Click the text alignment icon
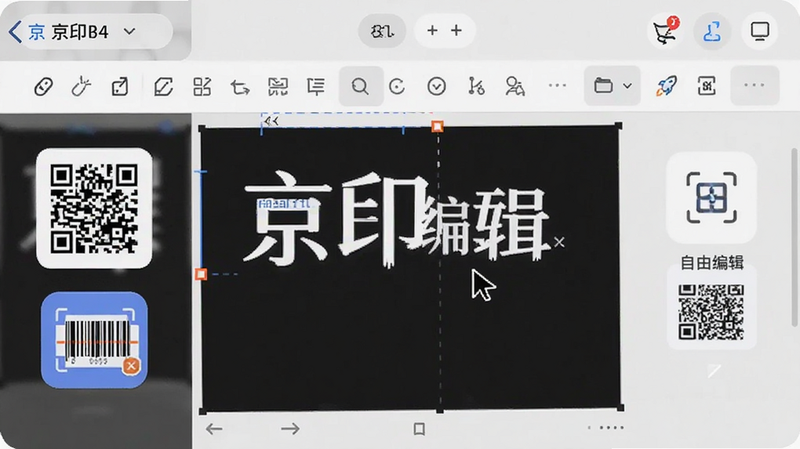Image resolution: width=800 pixels, height=449 pixels. (x=316, y=86)
